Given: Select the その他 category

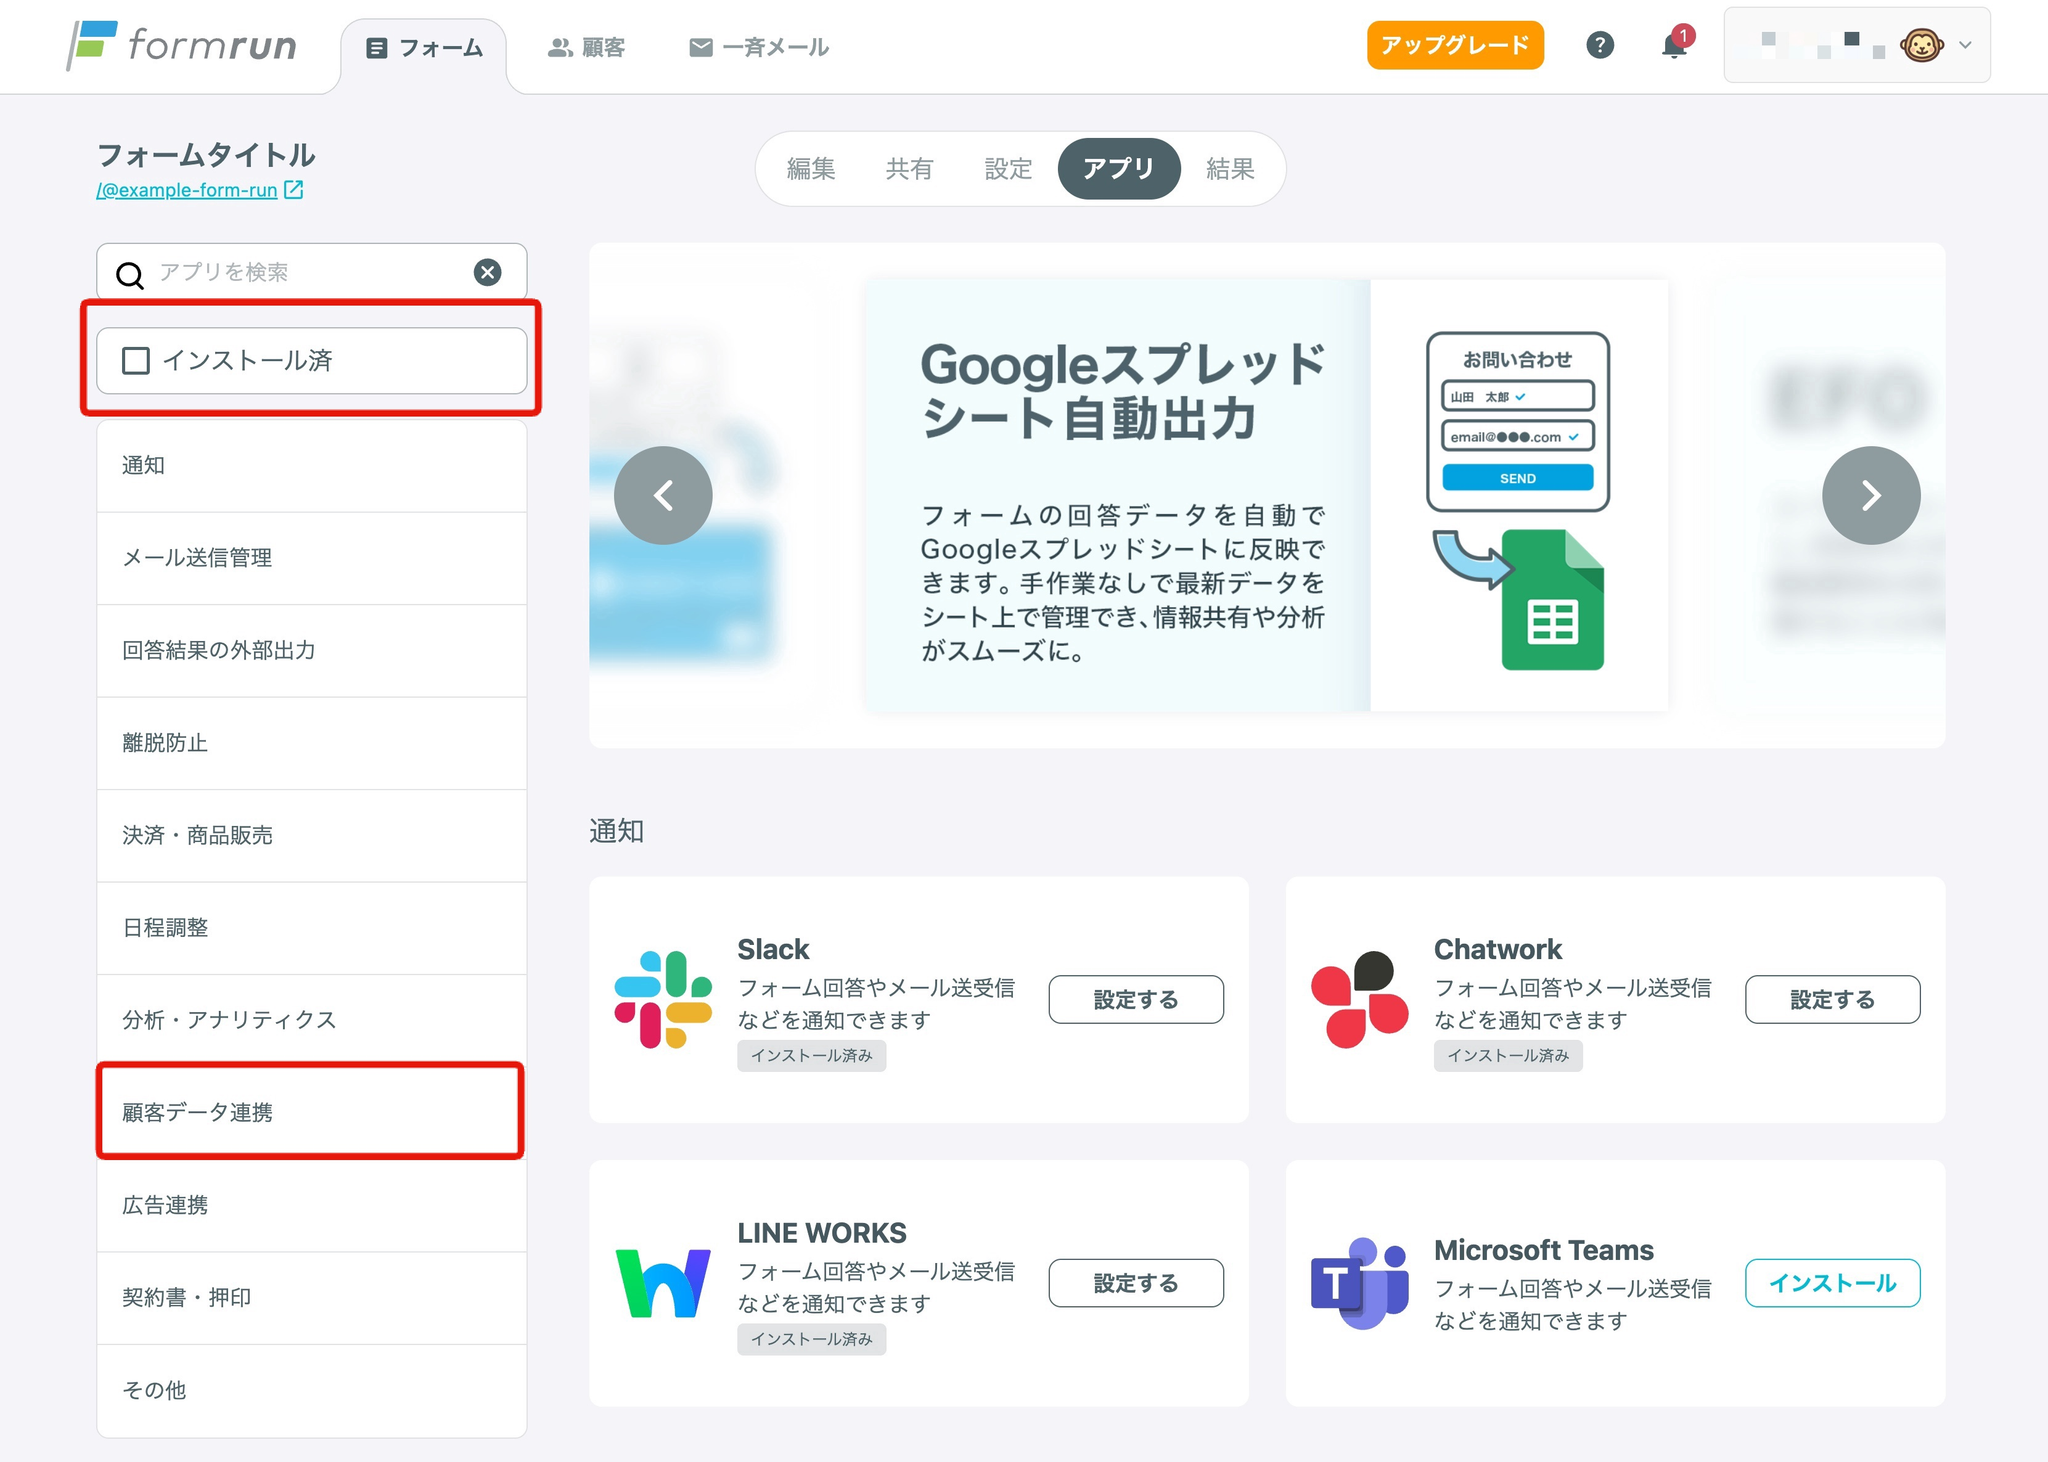Looking at the screenshot, I should click(x=311, y=1391).
